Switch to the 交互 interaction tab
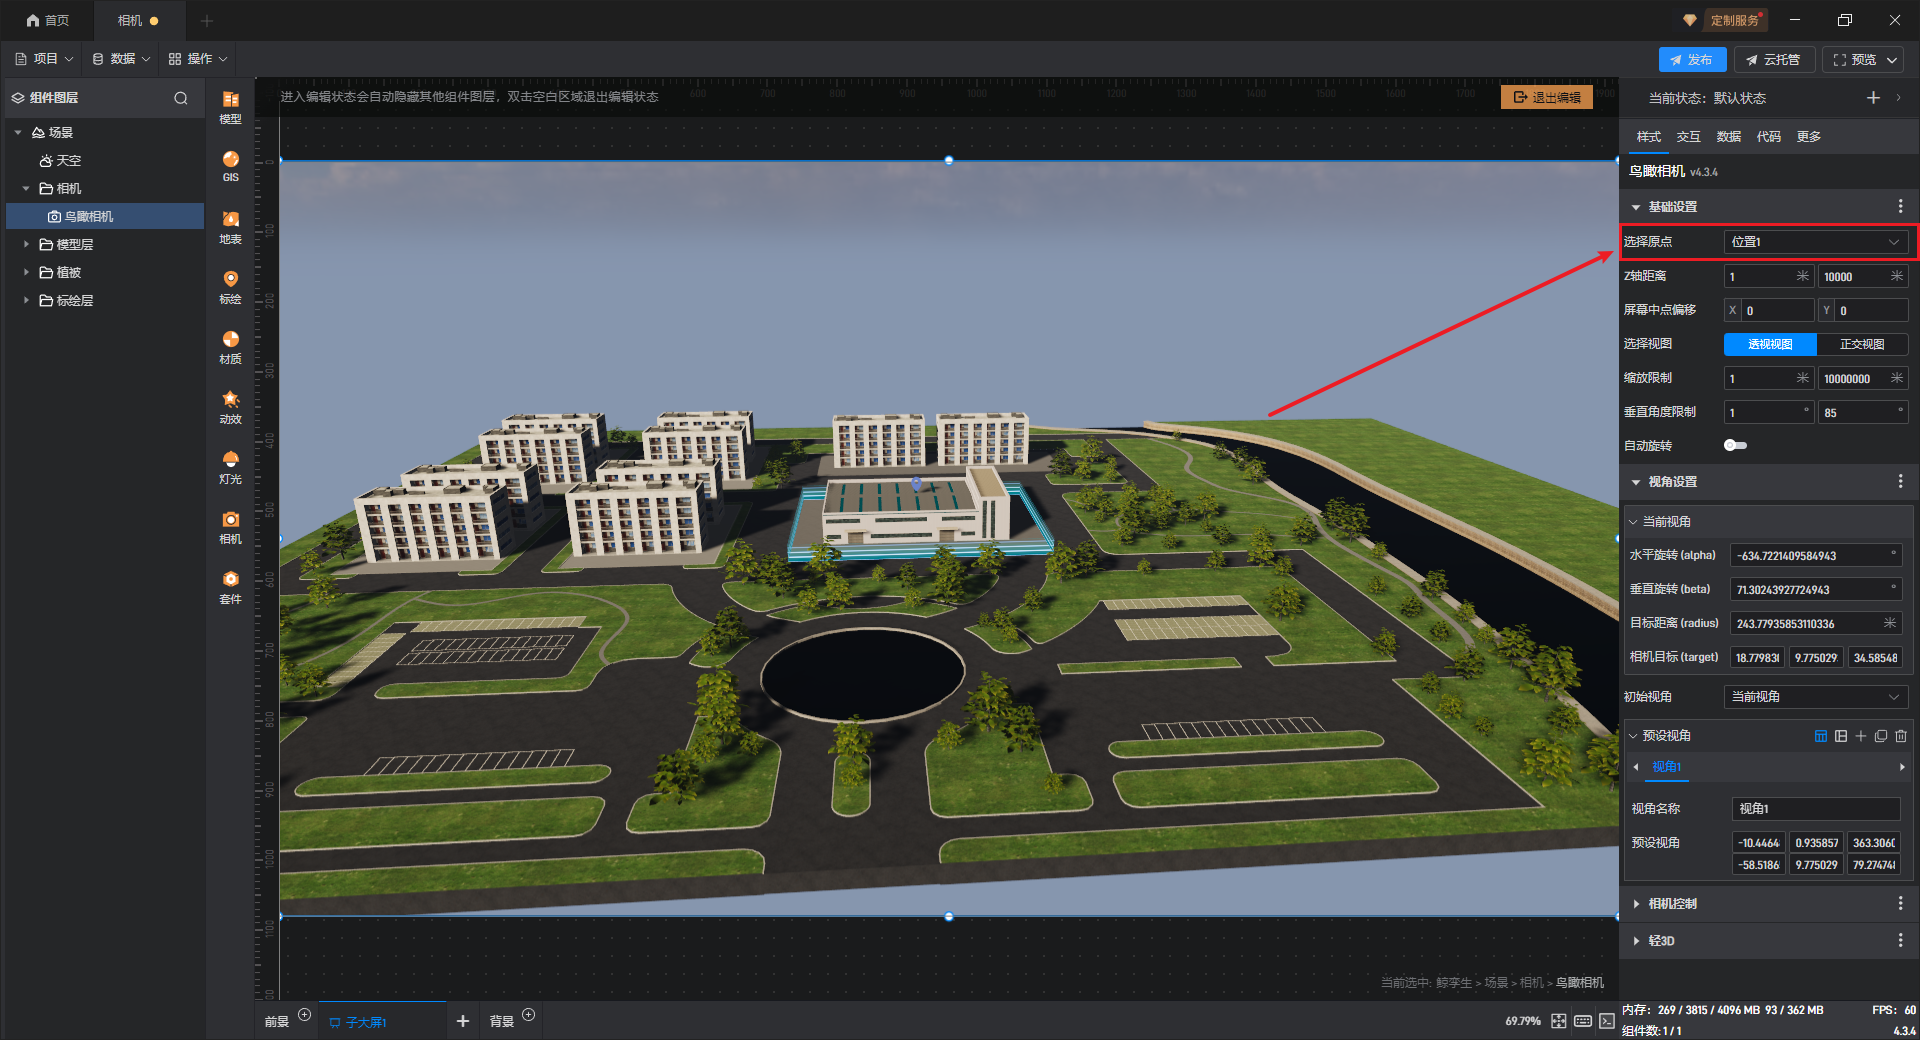This screenshot has height=1040, width=1920. click(1688, 137)
